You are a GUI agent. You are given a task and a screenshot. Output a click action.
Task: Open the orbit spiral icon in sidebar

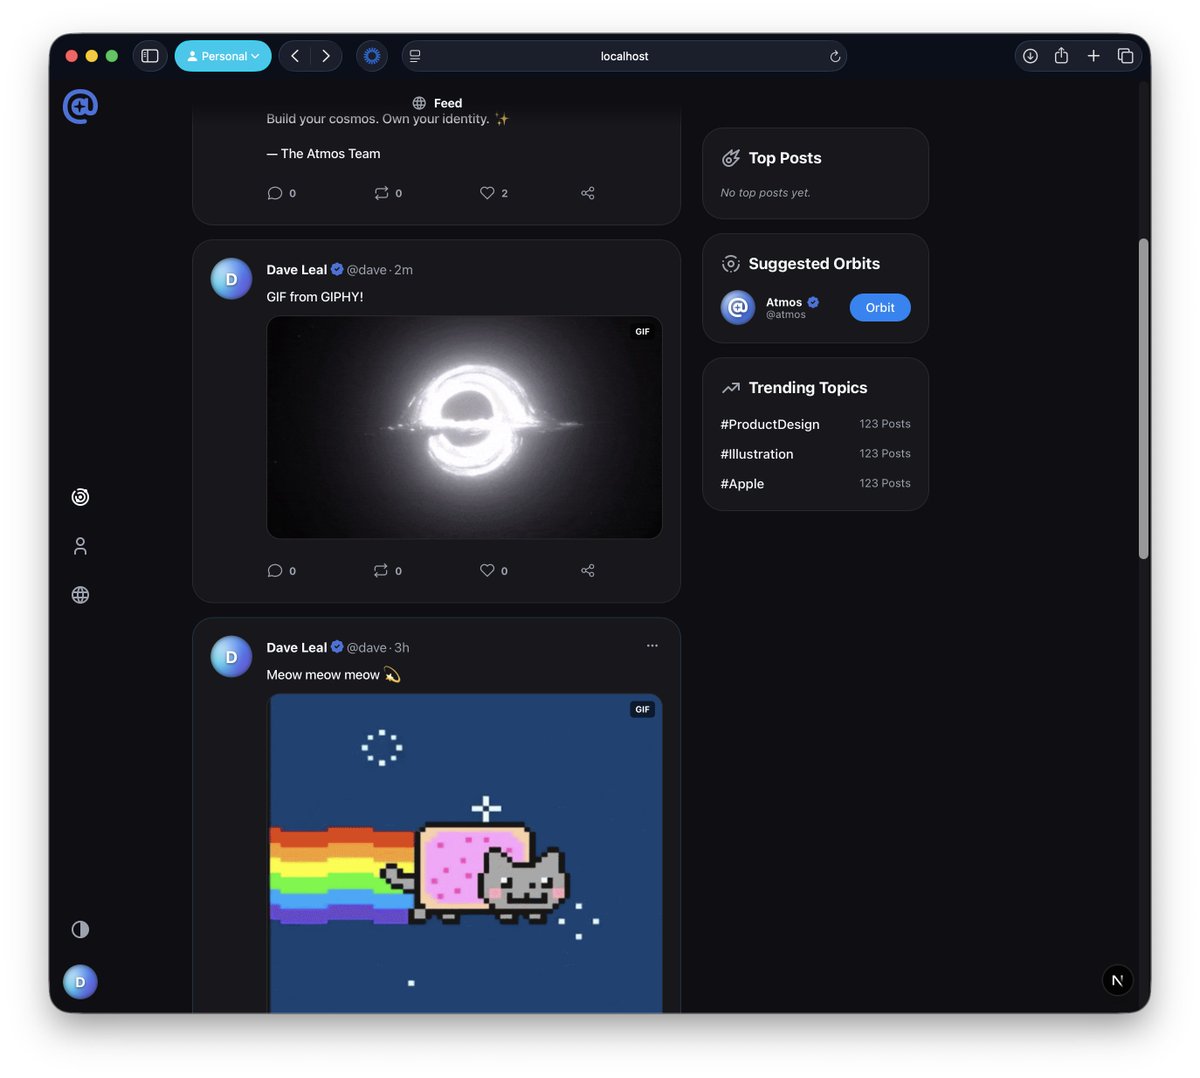81,497
